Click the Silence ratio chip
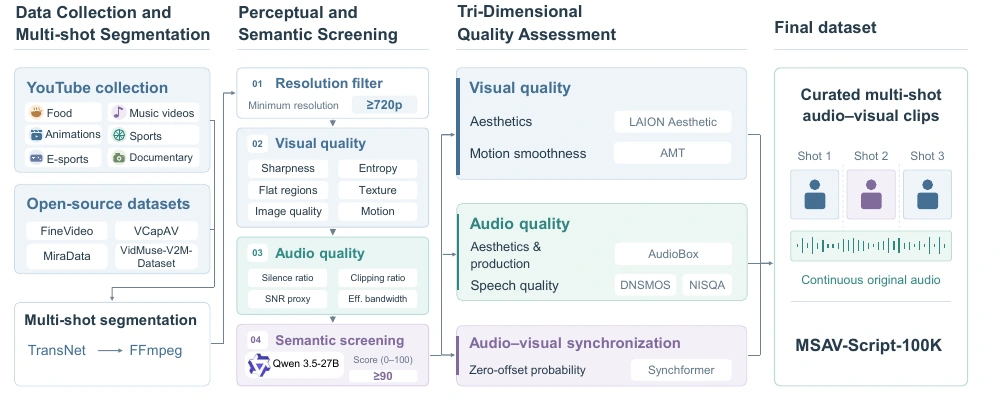This screenshot has width=1000, height=400. point(288,278)
